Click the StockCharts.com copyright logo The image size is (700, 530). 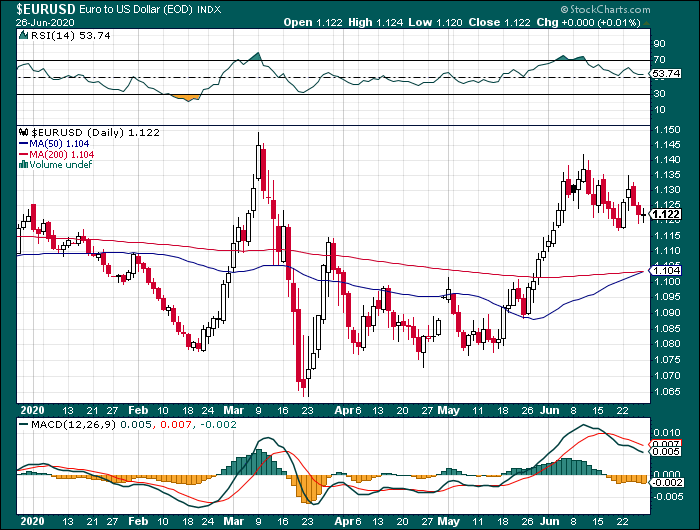point(605,9)
